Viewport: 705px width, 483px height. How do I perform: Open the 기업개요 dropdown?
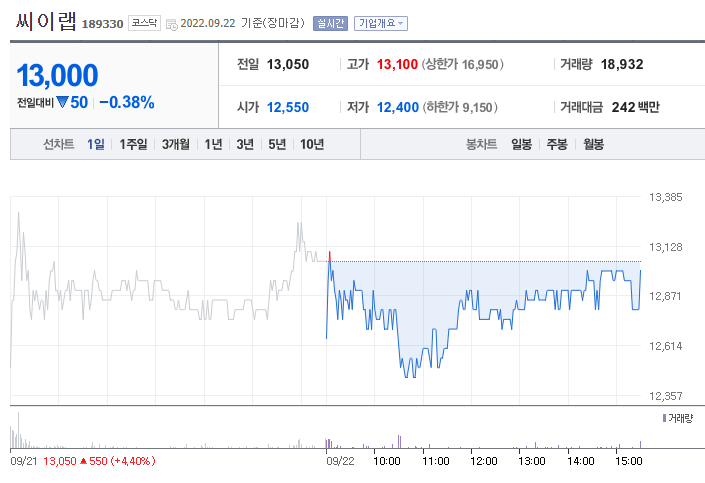pos(381,23)
